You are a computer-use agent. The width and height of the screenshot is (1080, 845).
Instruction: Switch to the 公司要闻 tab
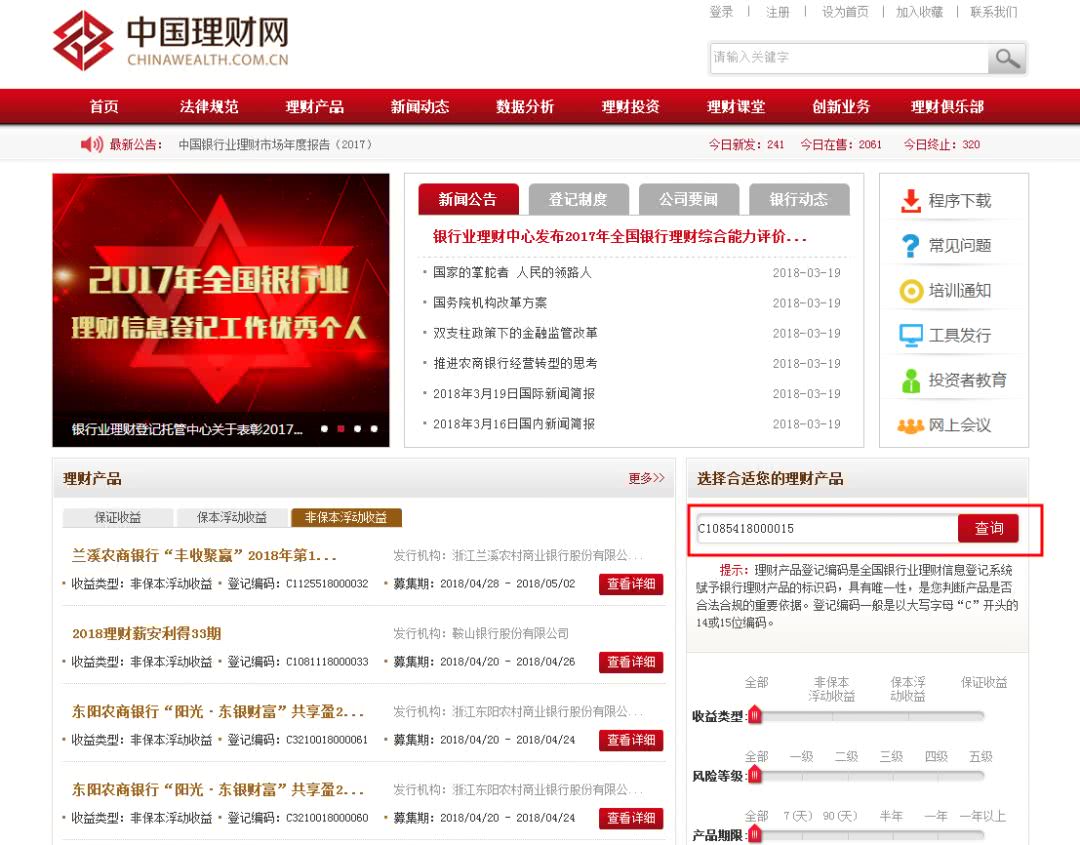tap(689, 200)
